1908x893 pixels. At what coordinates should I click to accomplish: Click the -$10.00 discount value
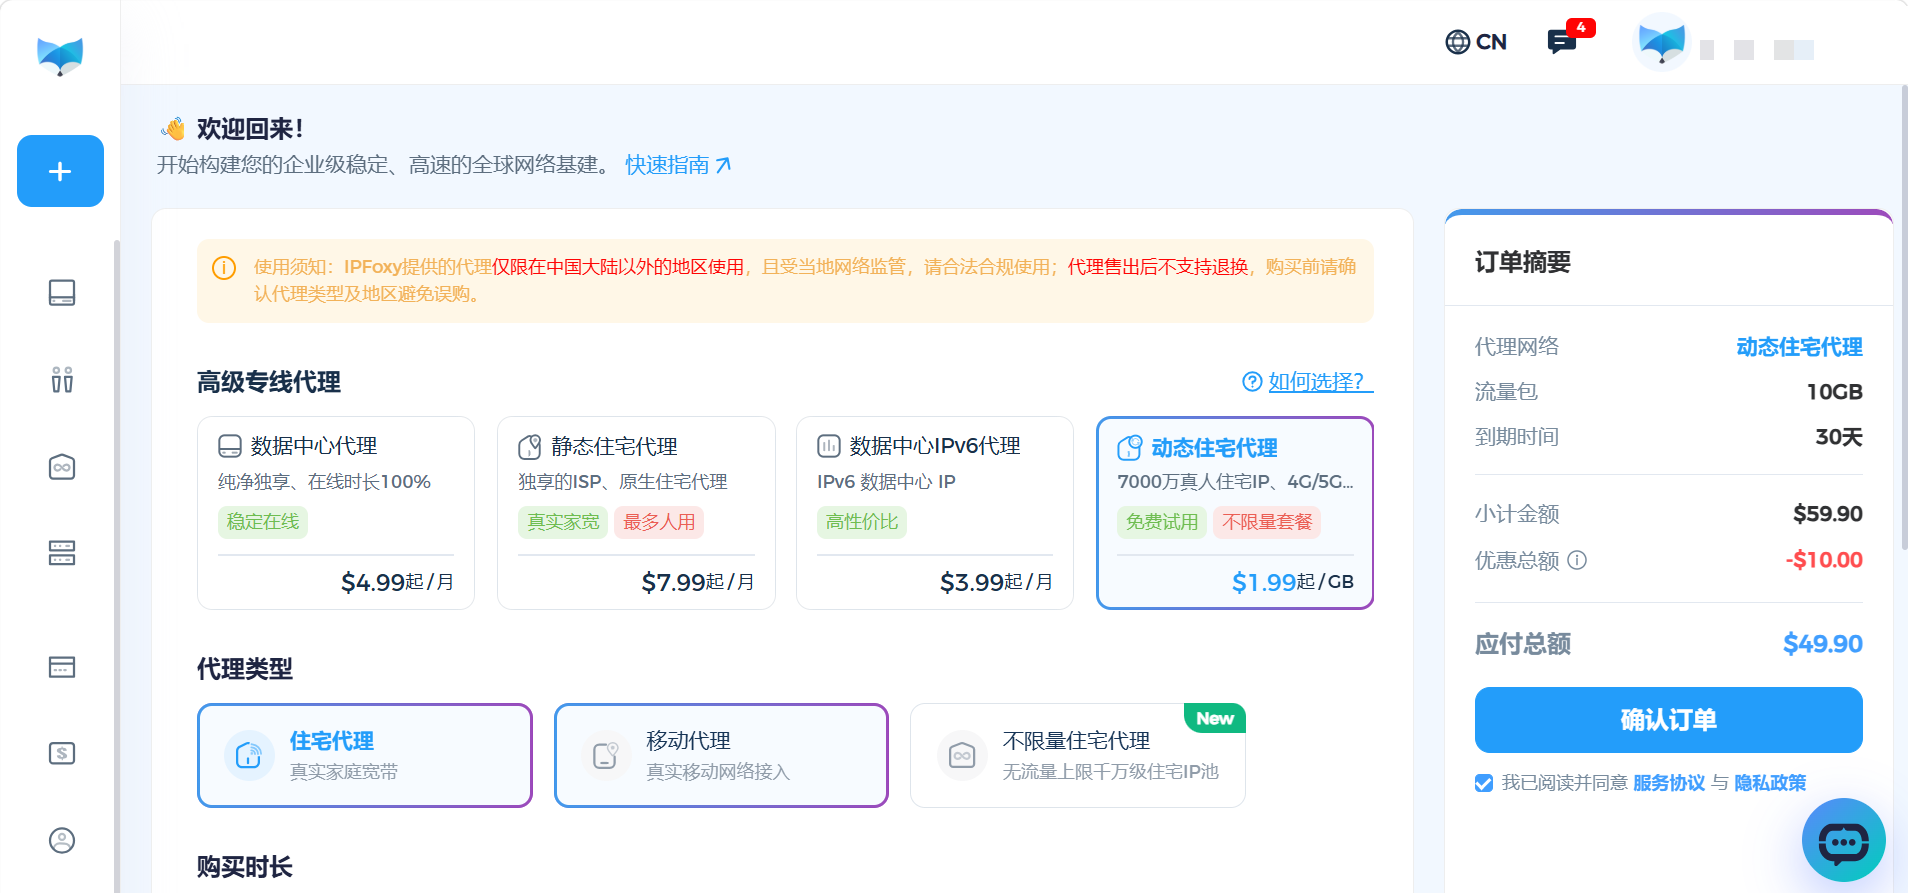1824,560
